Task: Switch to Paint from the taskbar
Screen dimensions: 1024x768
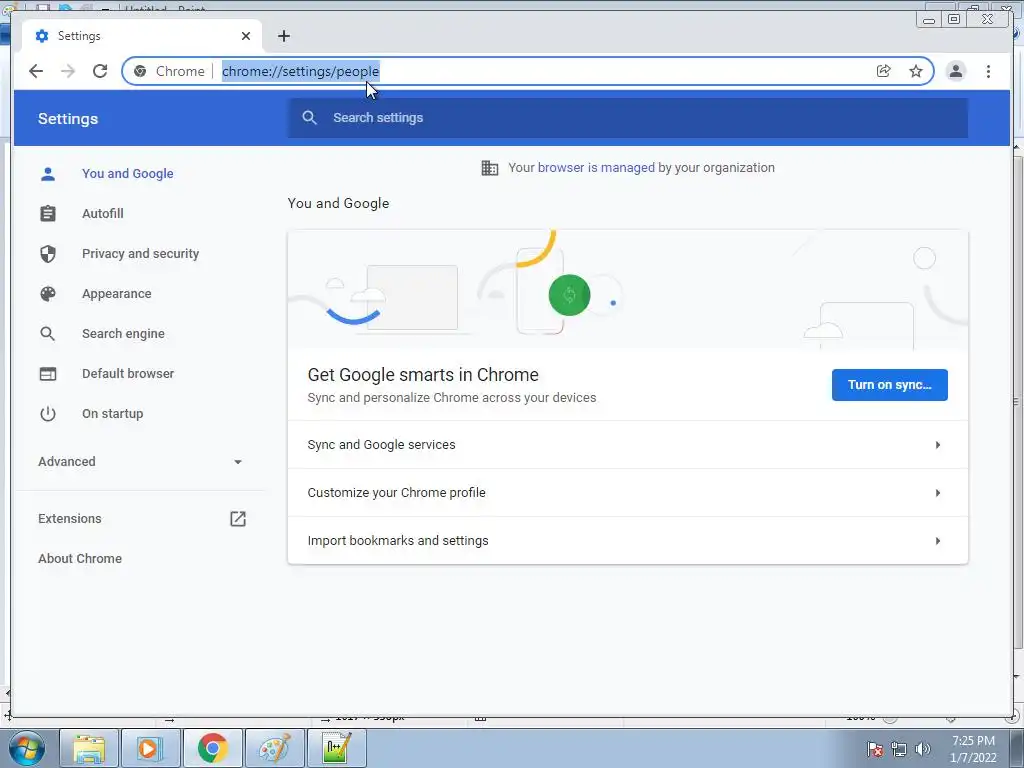Action: click(x=275, y=748)
